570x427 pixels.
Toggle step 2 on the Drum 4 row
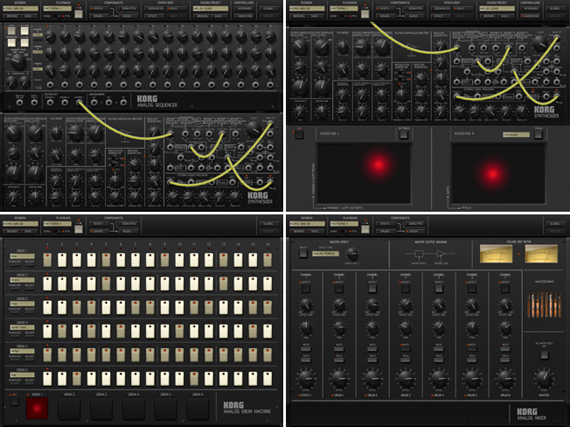point(62,331)
